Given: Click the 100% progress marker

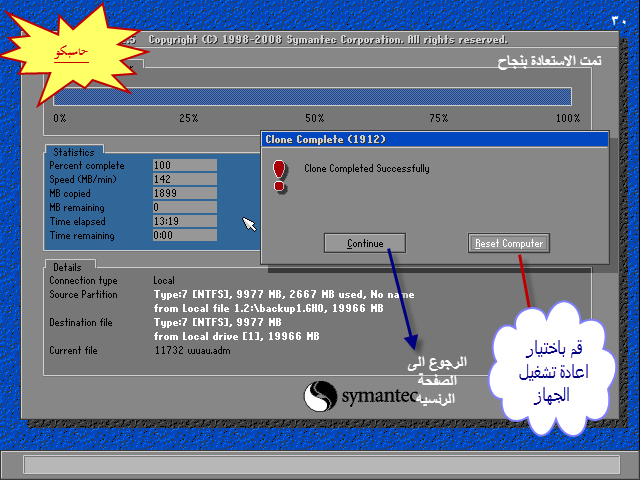Looking at the screenshot, I should [568, 118].
